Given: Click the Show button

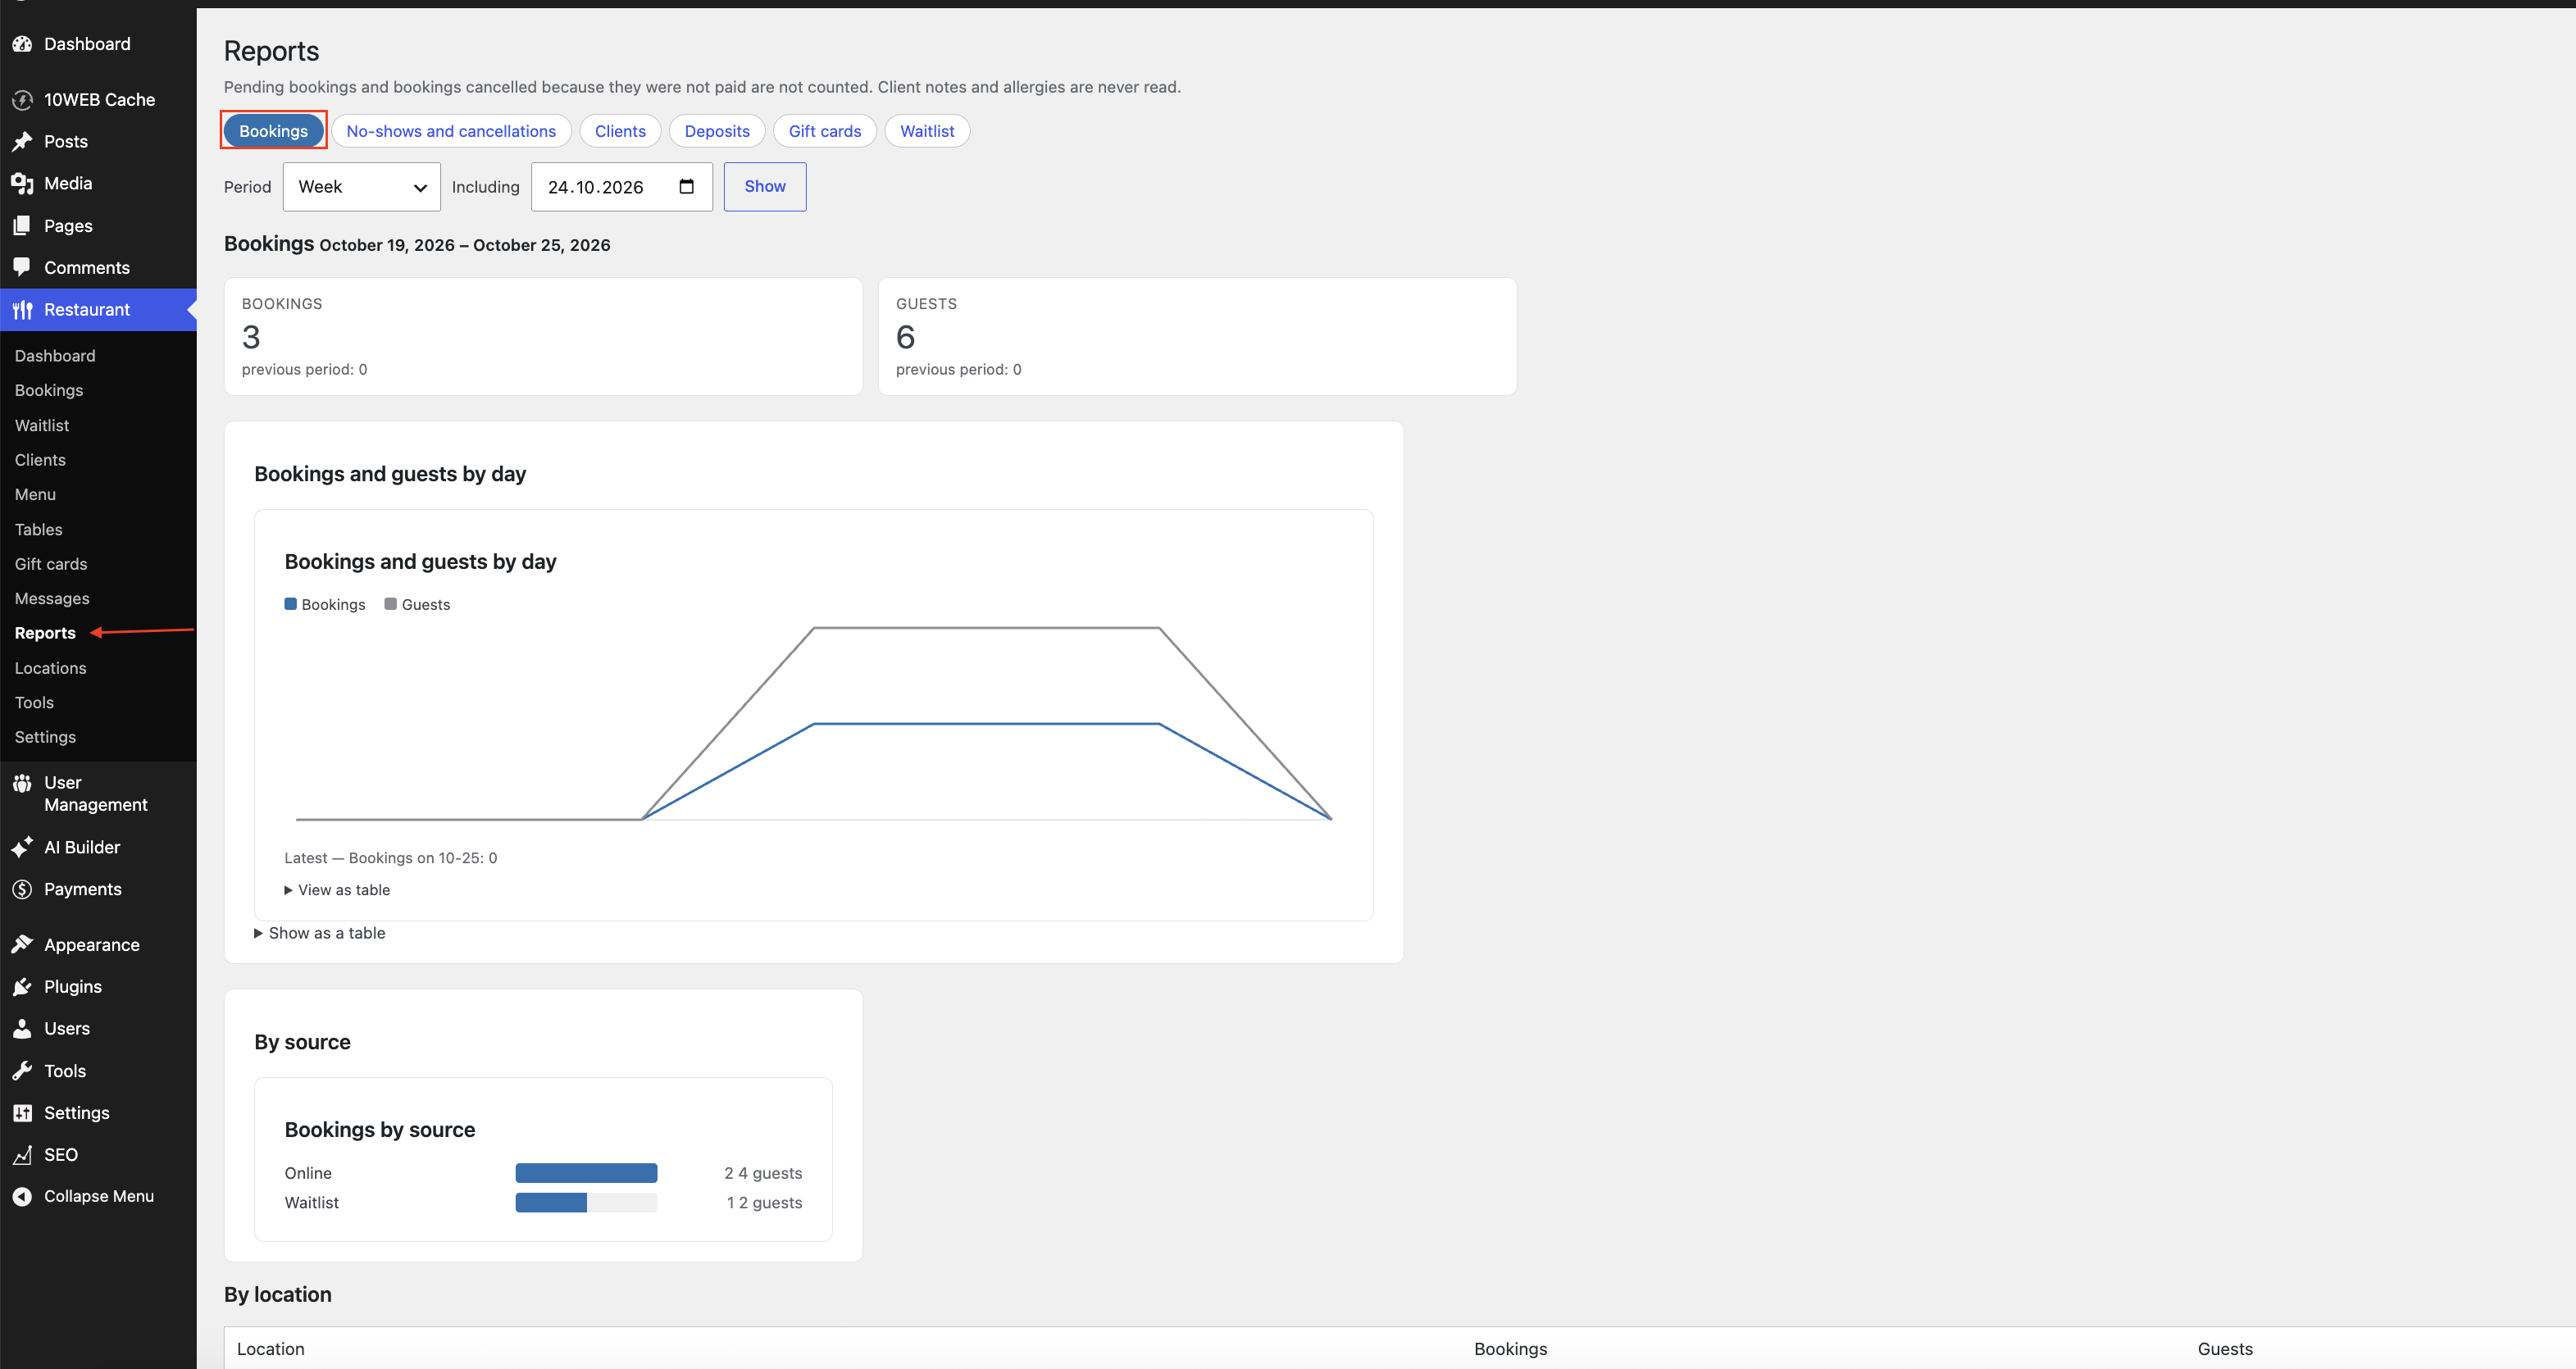Looking at the screenshot, I should [765, 187].
